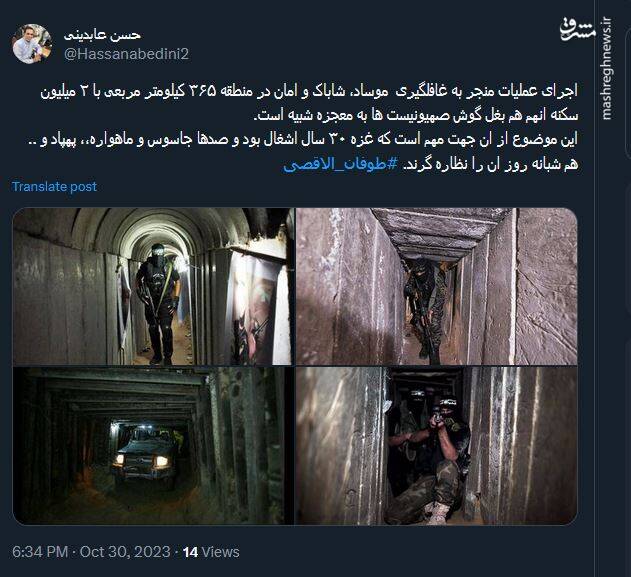This screenshot has height=577, width=631.
Task: Click the Translate post link
Action: [x=54, y=187]
